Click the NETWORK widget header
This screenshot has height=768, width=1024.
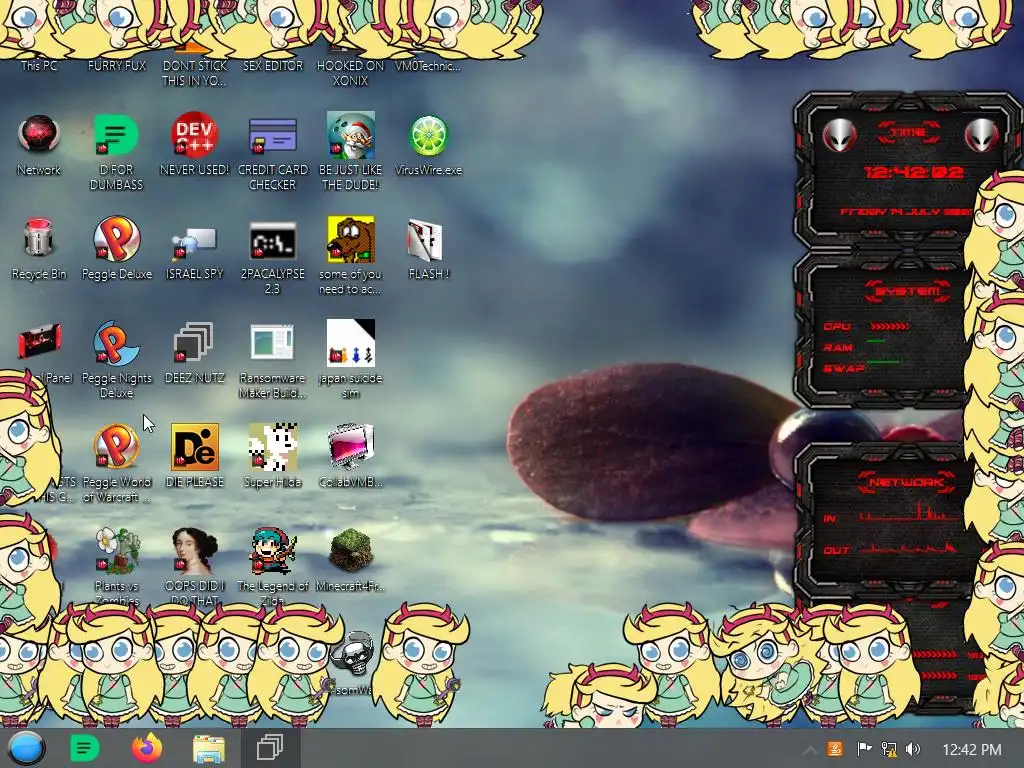pyautogui.click(x=907, y=483)
